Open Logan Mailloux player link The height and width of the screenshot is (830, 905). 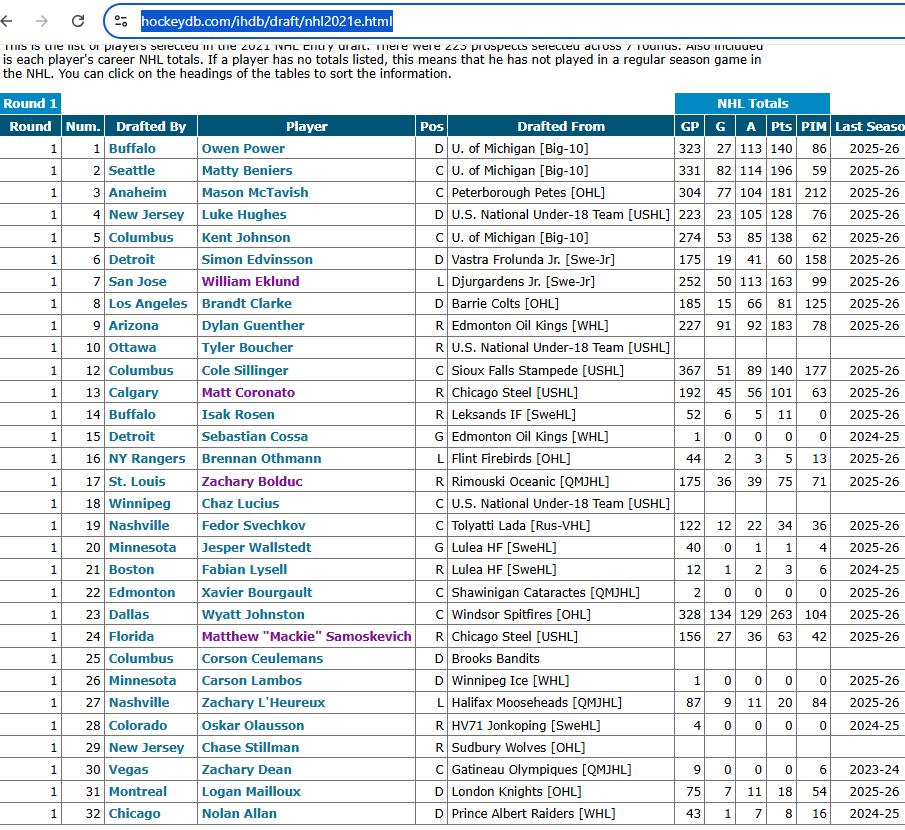click(251, 791)
